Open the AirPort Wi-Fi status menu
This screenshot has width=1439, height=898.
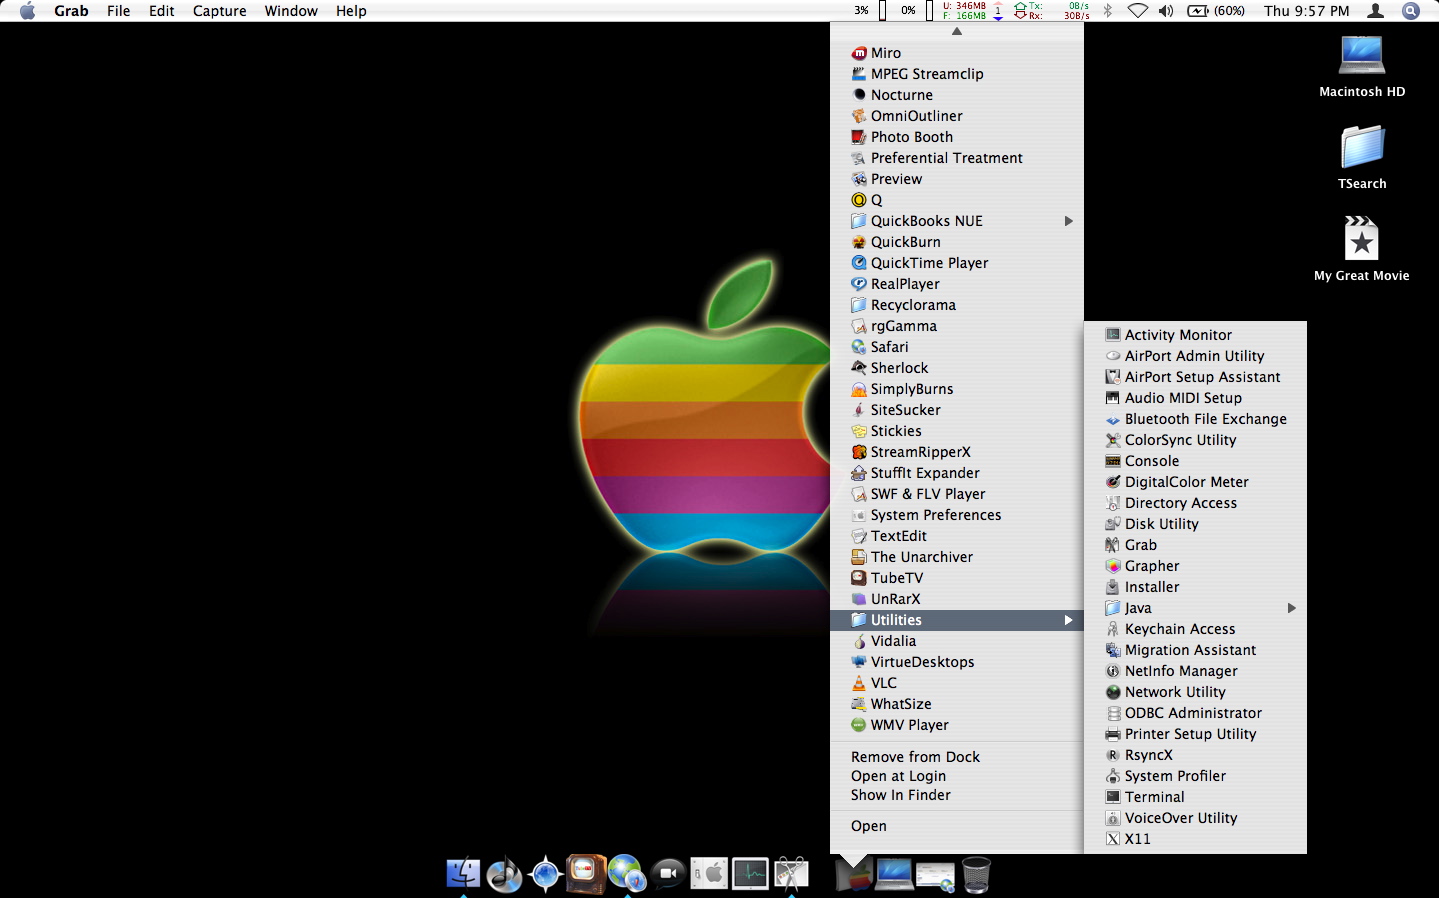(1138, 11)
